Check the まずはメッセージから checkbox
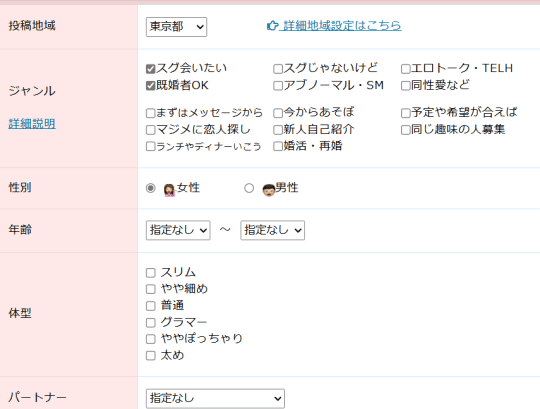The width and height of the screenshot is (540, 409). [x=150, y=113]
